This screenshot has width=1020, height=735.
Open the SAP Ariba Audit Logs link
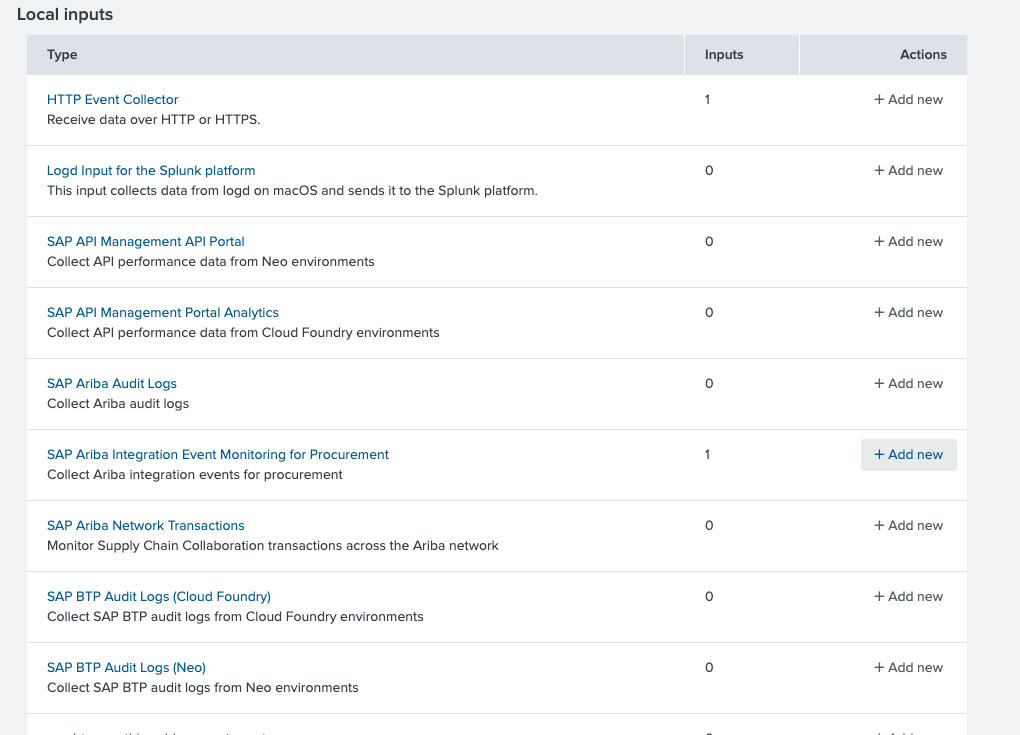(111, 384)
